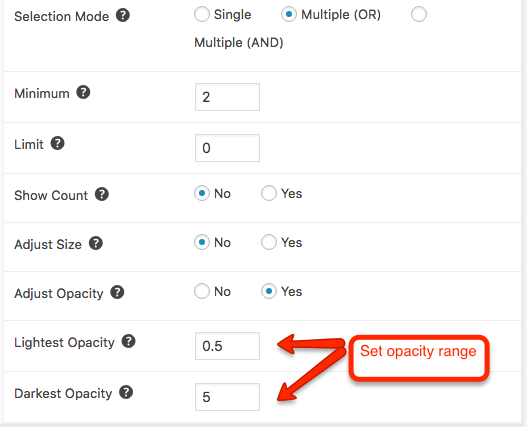Open the Adjust Size help icon
Image resolution: width=527 pixels, height=427 pixels.
pyautogui.click(x=96, y=243)
